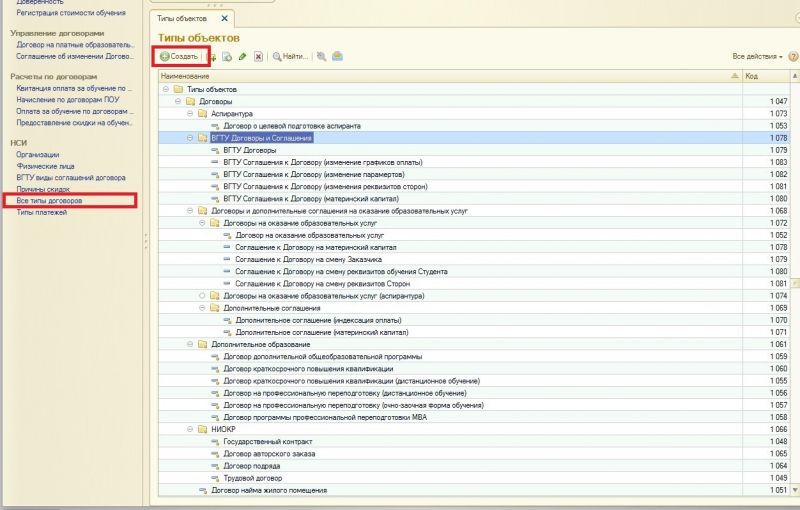Open Организации in the НСИ section
The height and width of the screenshot is (510, 800).
pos(38,155)
